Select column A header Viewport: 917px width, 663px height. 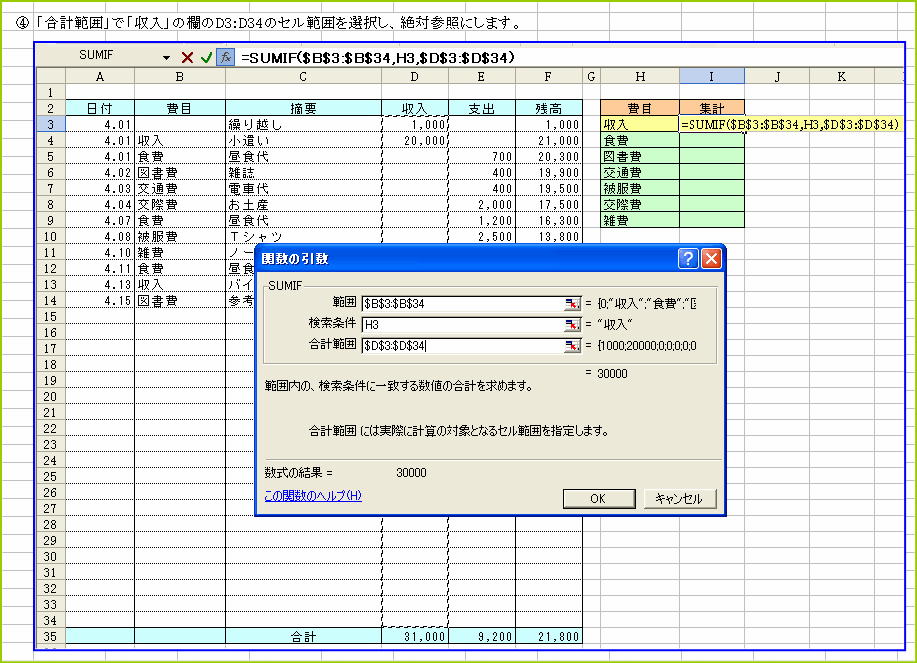click(x=100, y=77)
